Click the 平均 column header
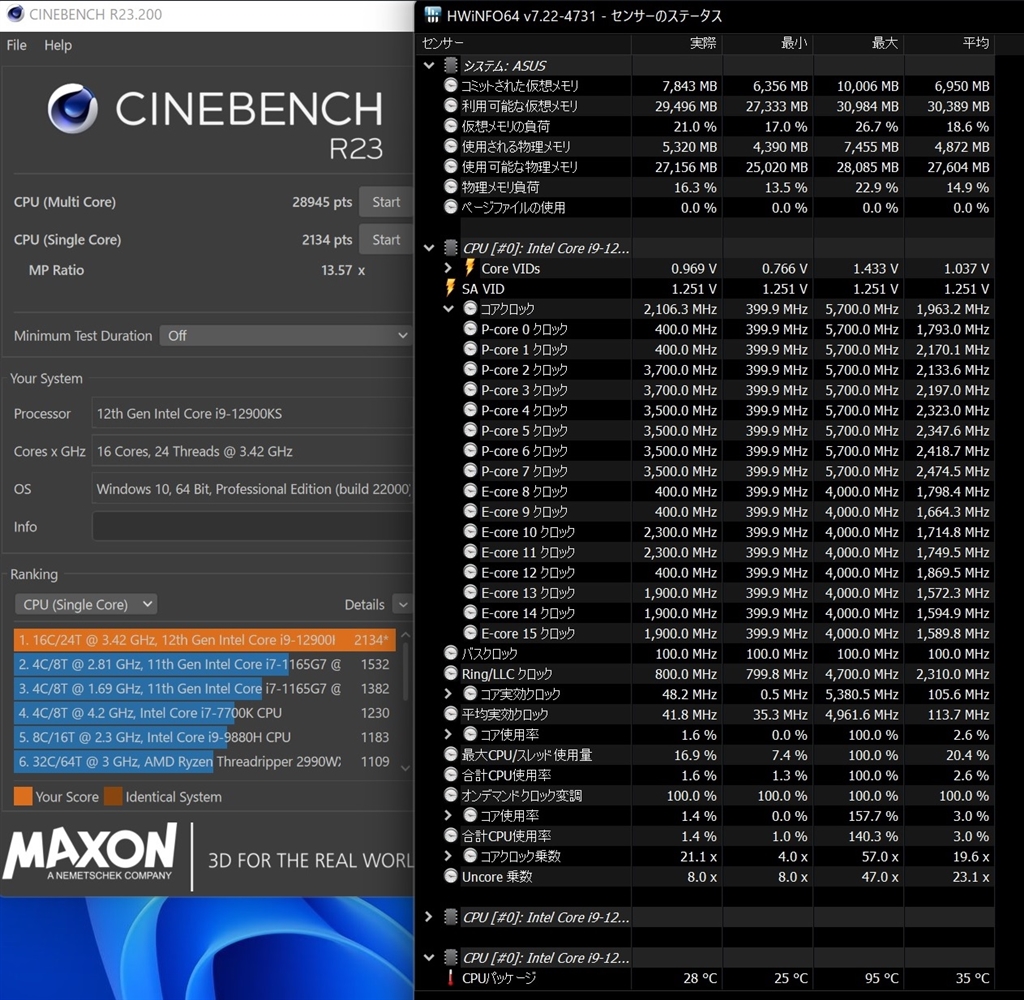 coord(950,43)
